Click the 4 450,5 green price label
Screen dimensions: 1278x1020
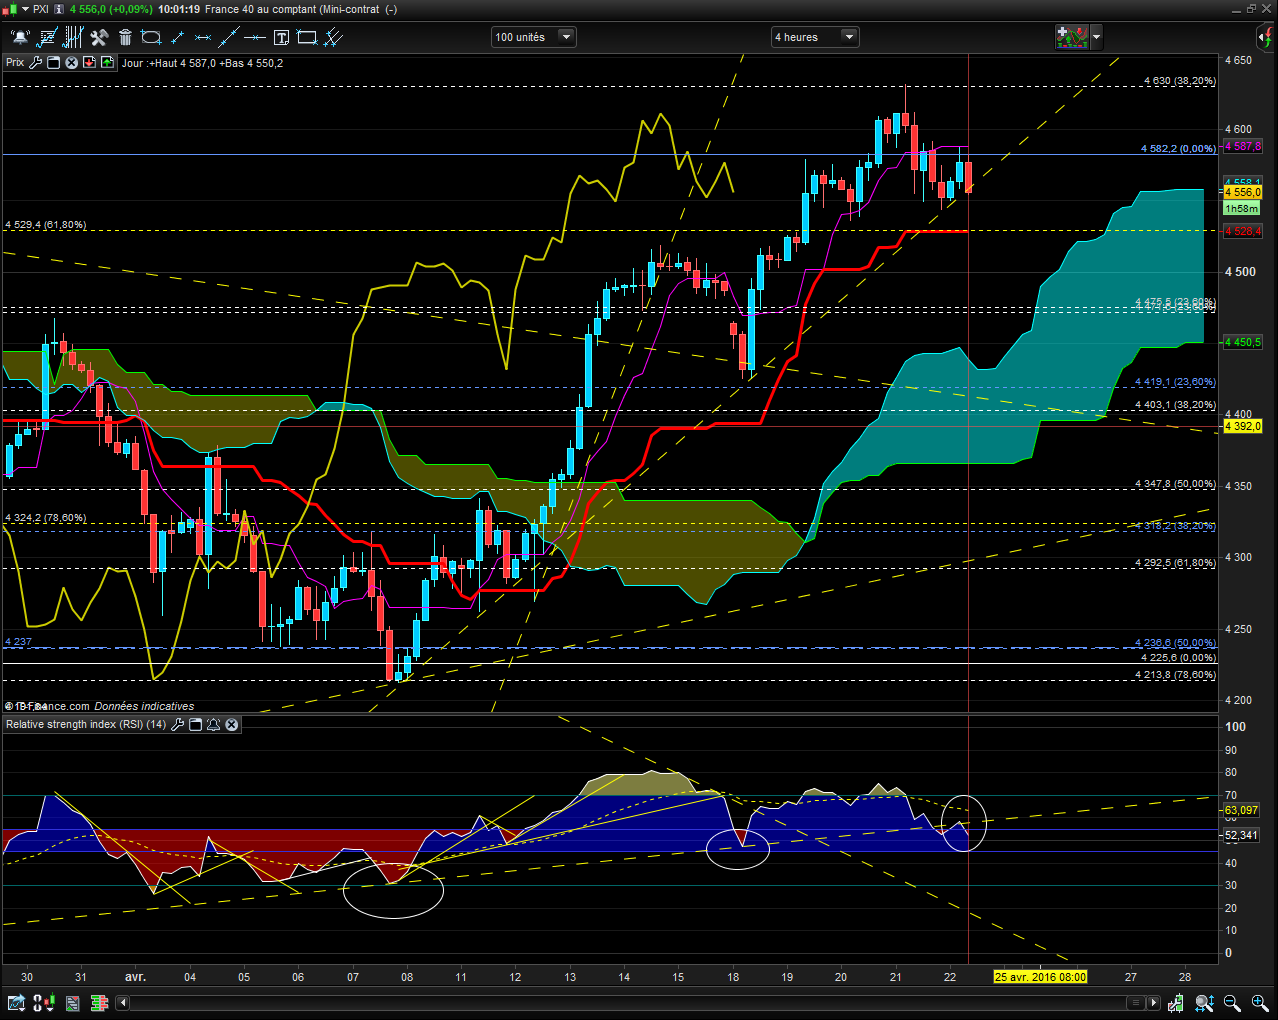coord(1243,342)
